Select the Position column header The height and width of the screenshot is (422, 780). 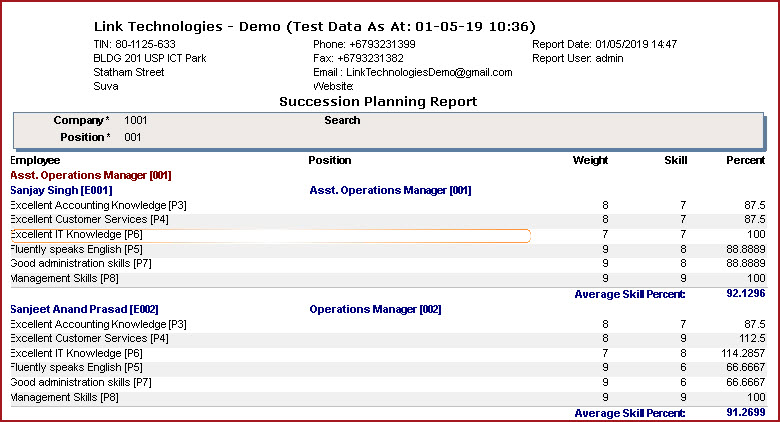click(329, 160)
